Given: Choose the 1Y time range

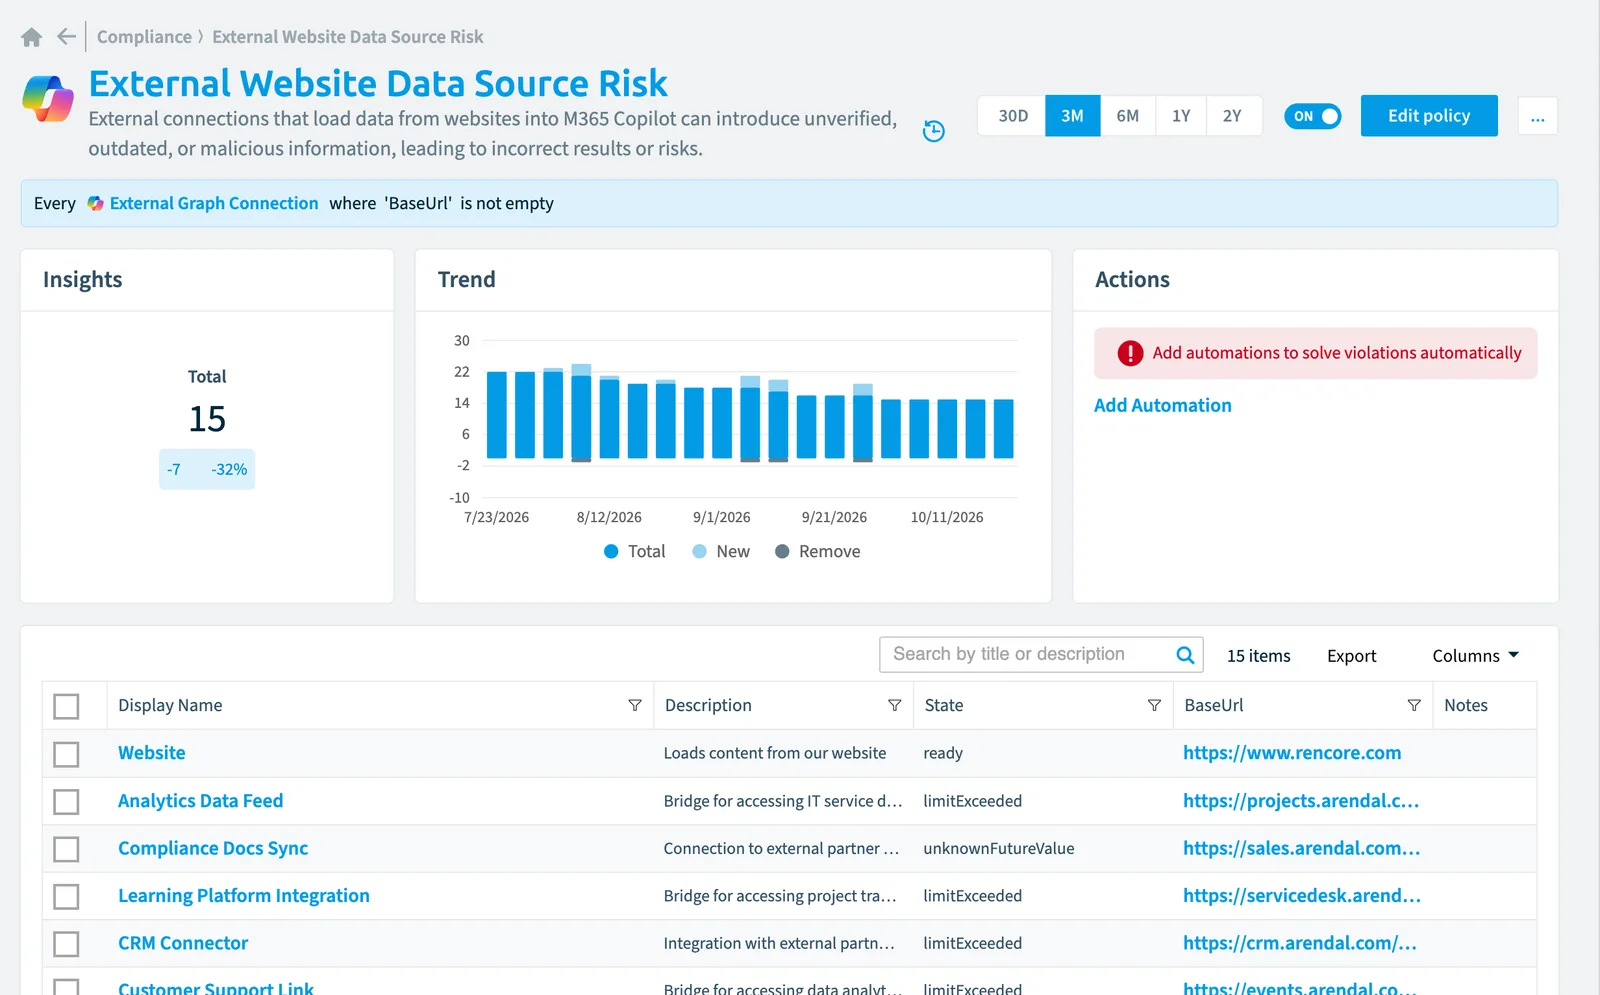Looking at the screenshot, I should click(x=1181, y=116).
